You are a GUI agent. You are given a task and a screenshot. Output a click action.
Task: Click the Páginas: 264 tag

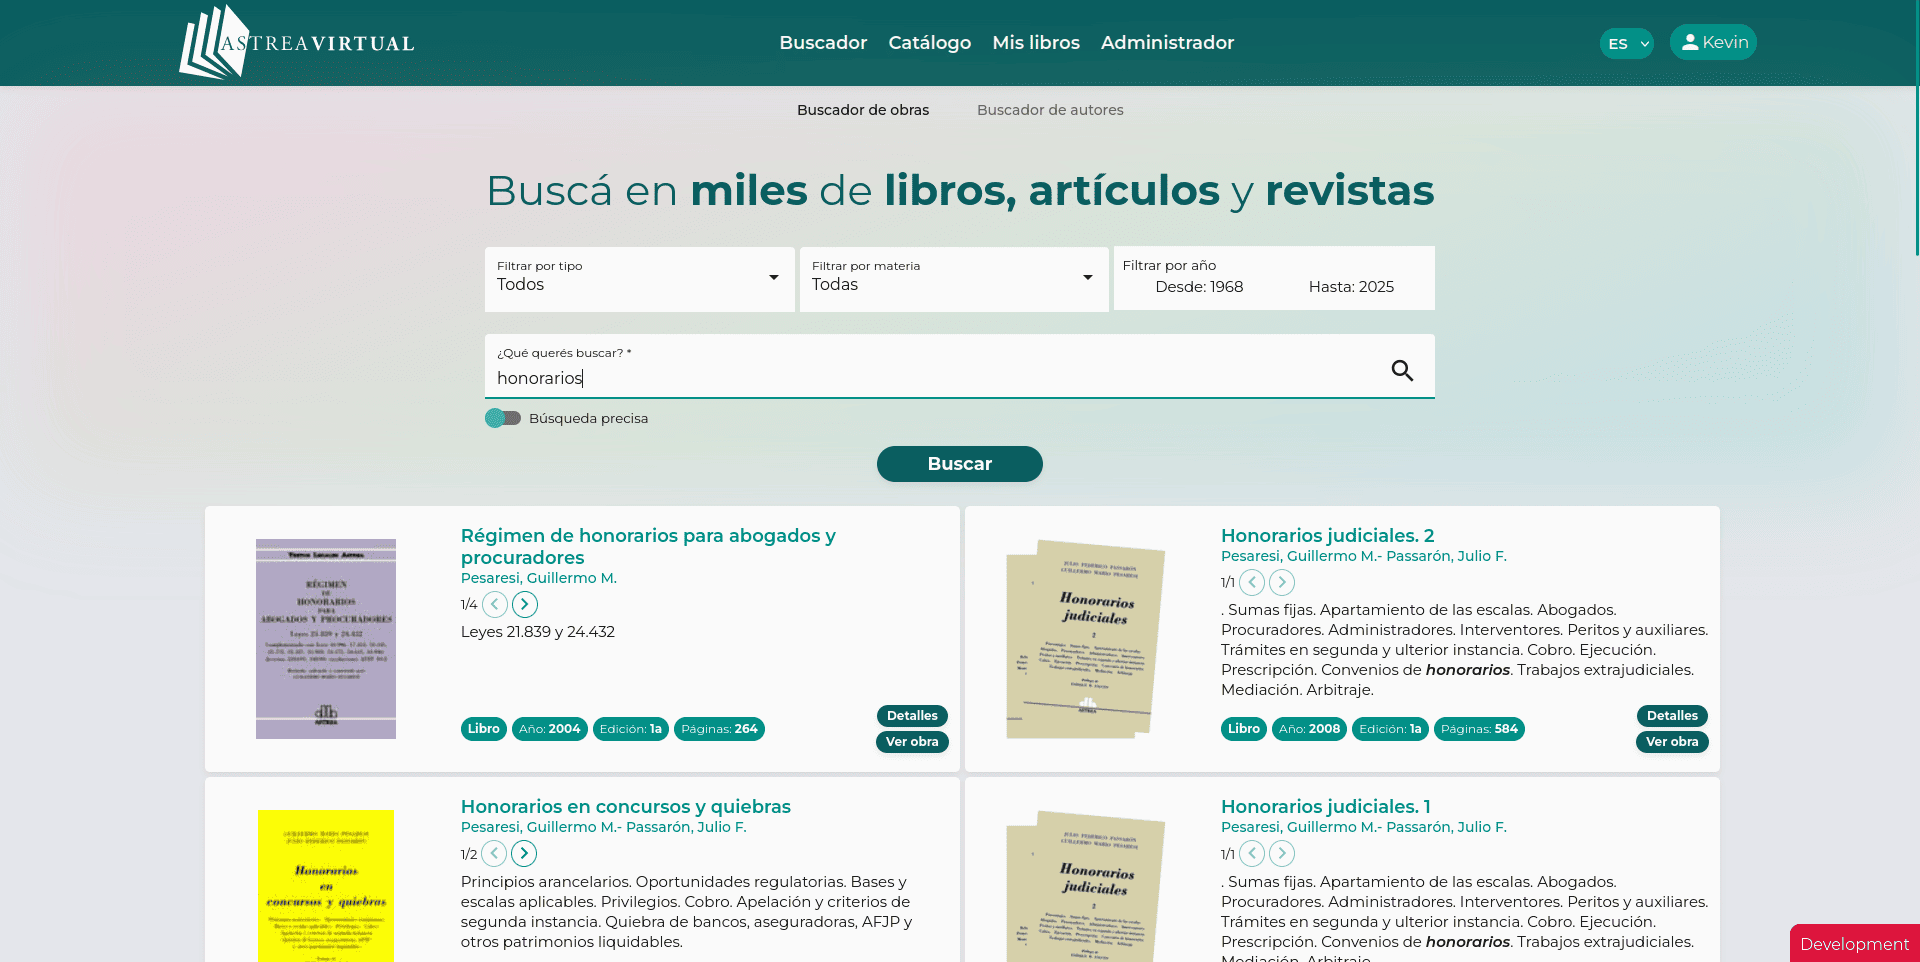click(719, 729)
